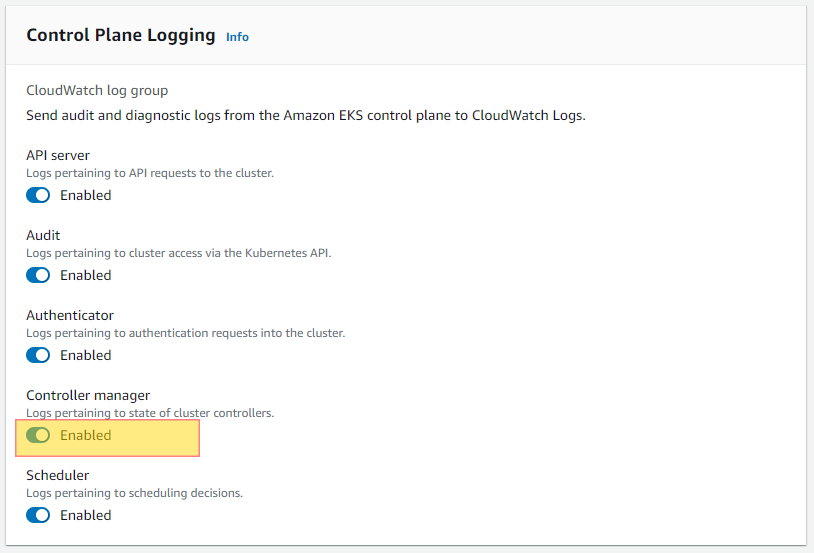Click the Enabled label under API server

86,195
